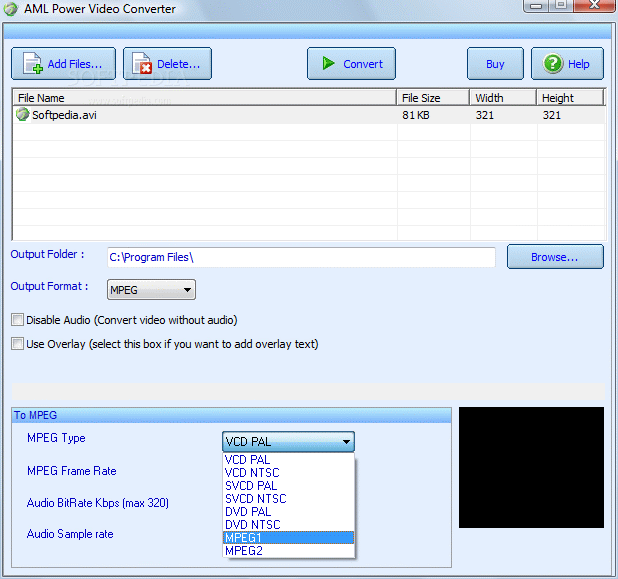The width and height of the screenshot is (618, 579).
Task: Click the Buy button
Action: coord(495,63)
